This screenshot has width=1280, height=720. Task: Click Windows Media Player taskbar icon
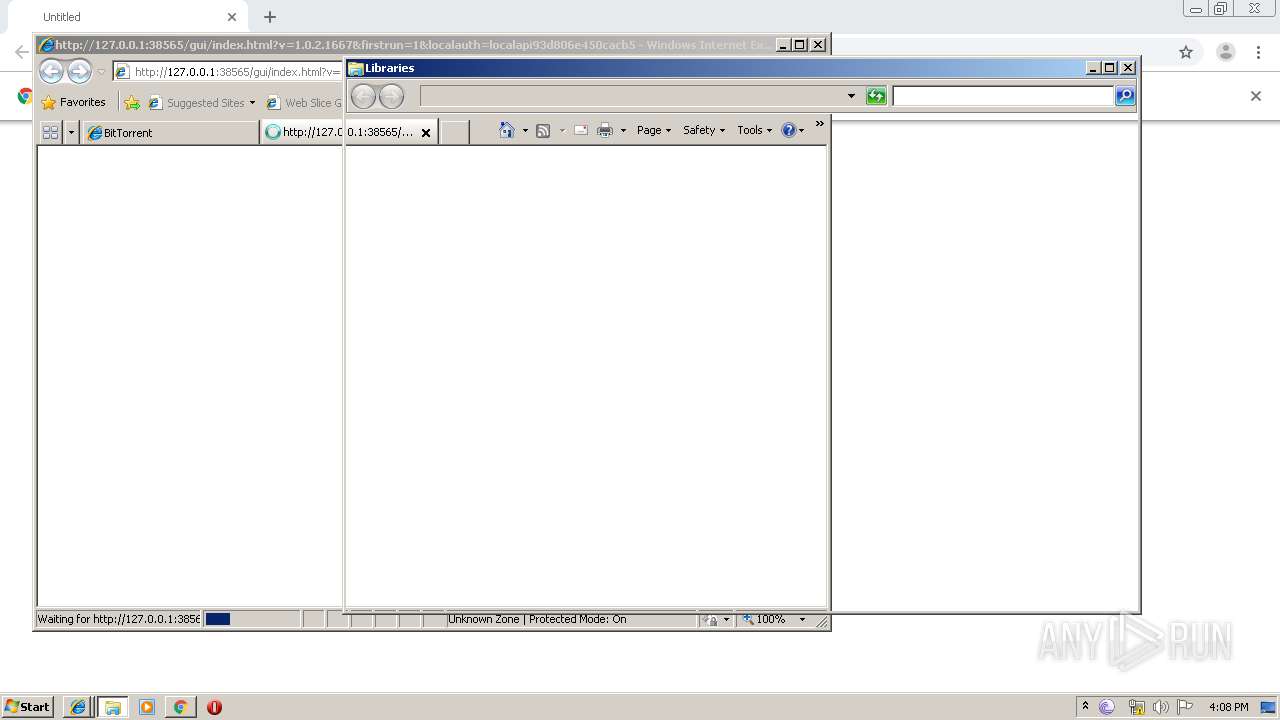(x=147, y=707)
